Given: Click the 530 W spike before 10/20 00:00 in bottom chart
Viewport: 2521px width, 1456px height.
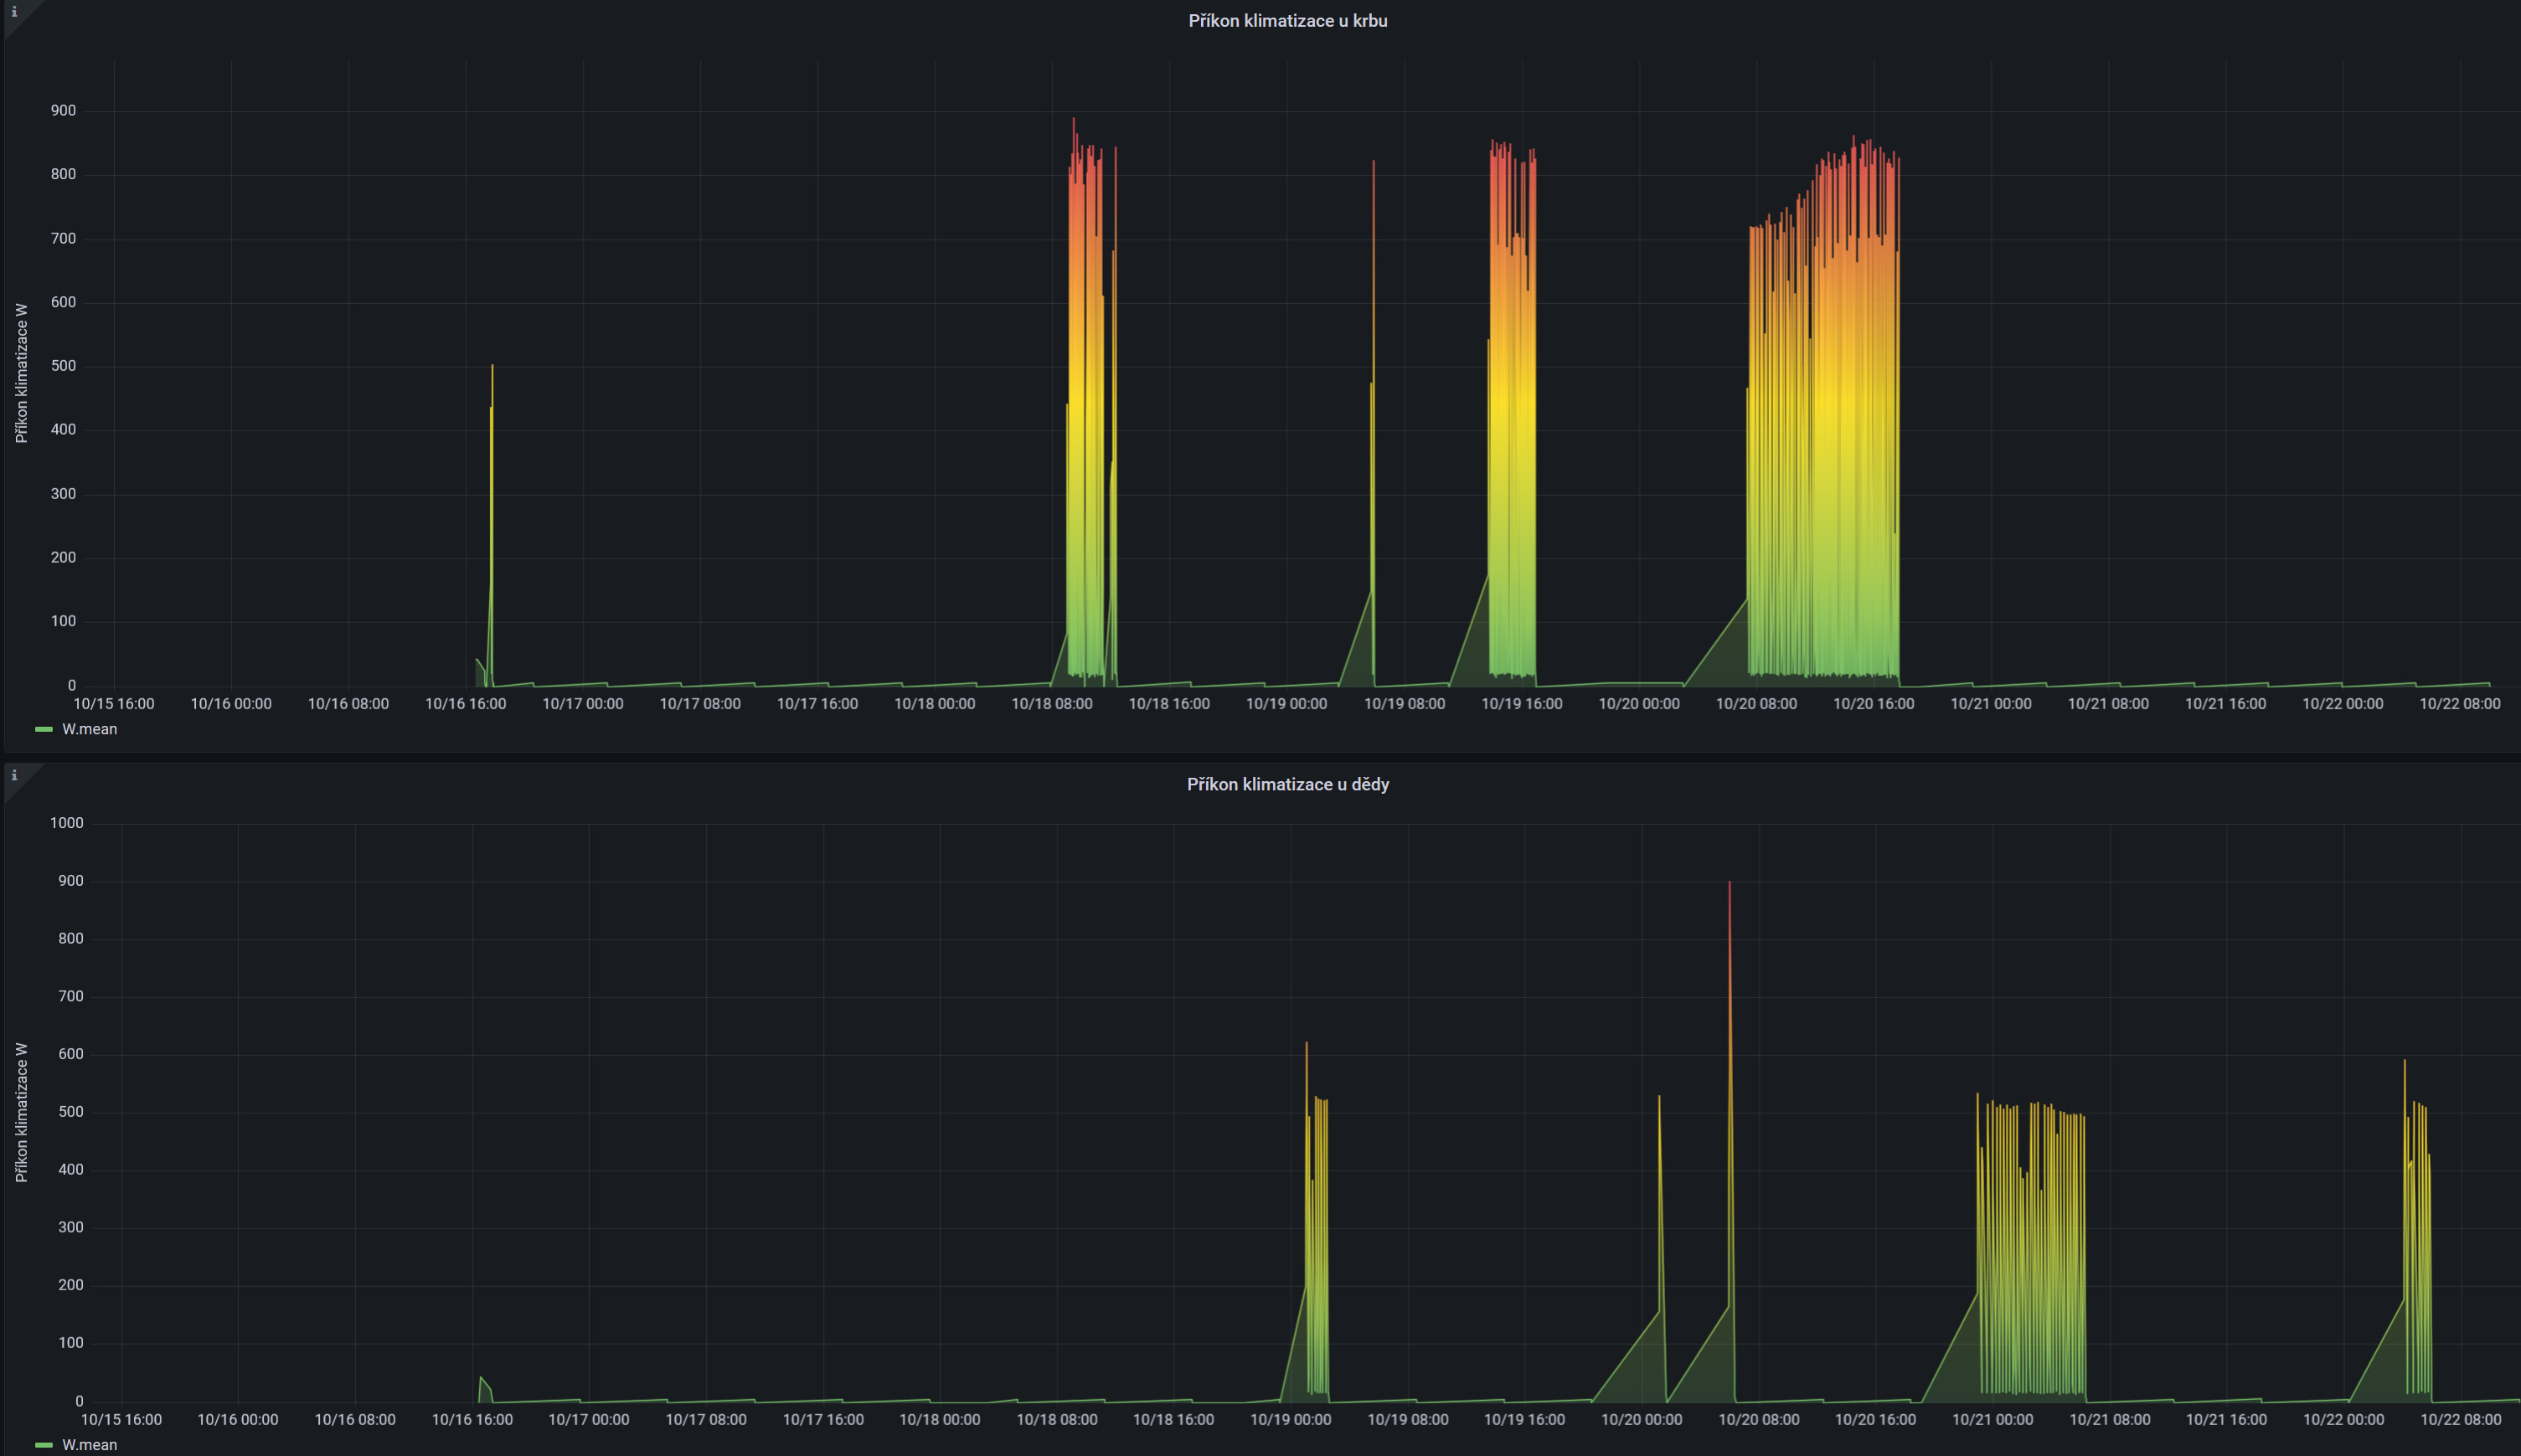Looking at the screenshot, I should click(x=1659, y=1110).
